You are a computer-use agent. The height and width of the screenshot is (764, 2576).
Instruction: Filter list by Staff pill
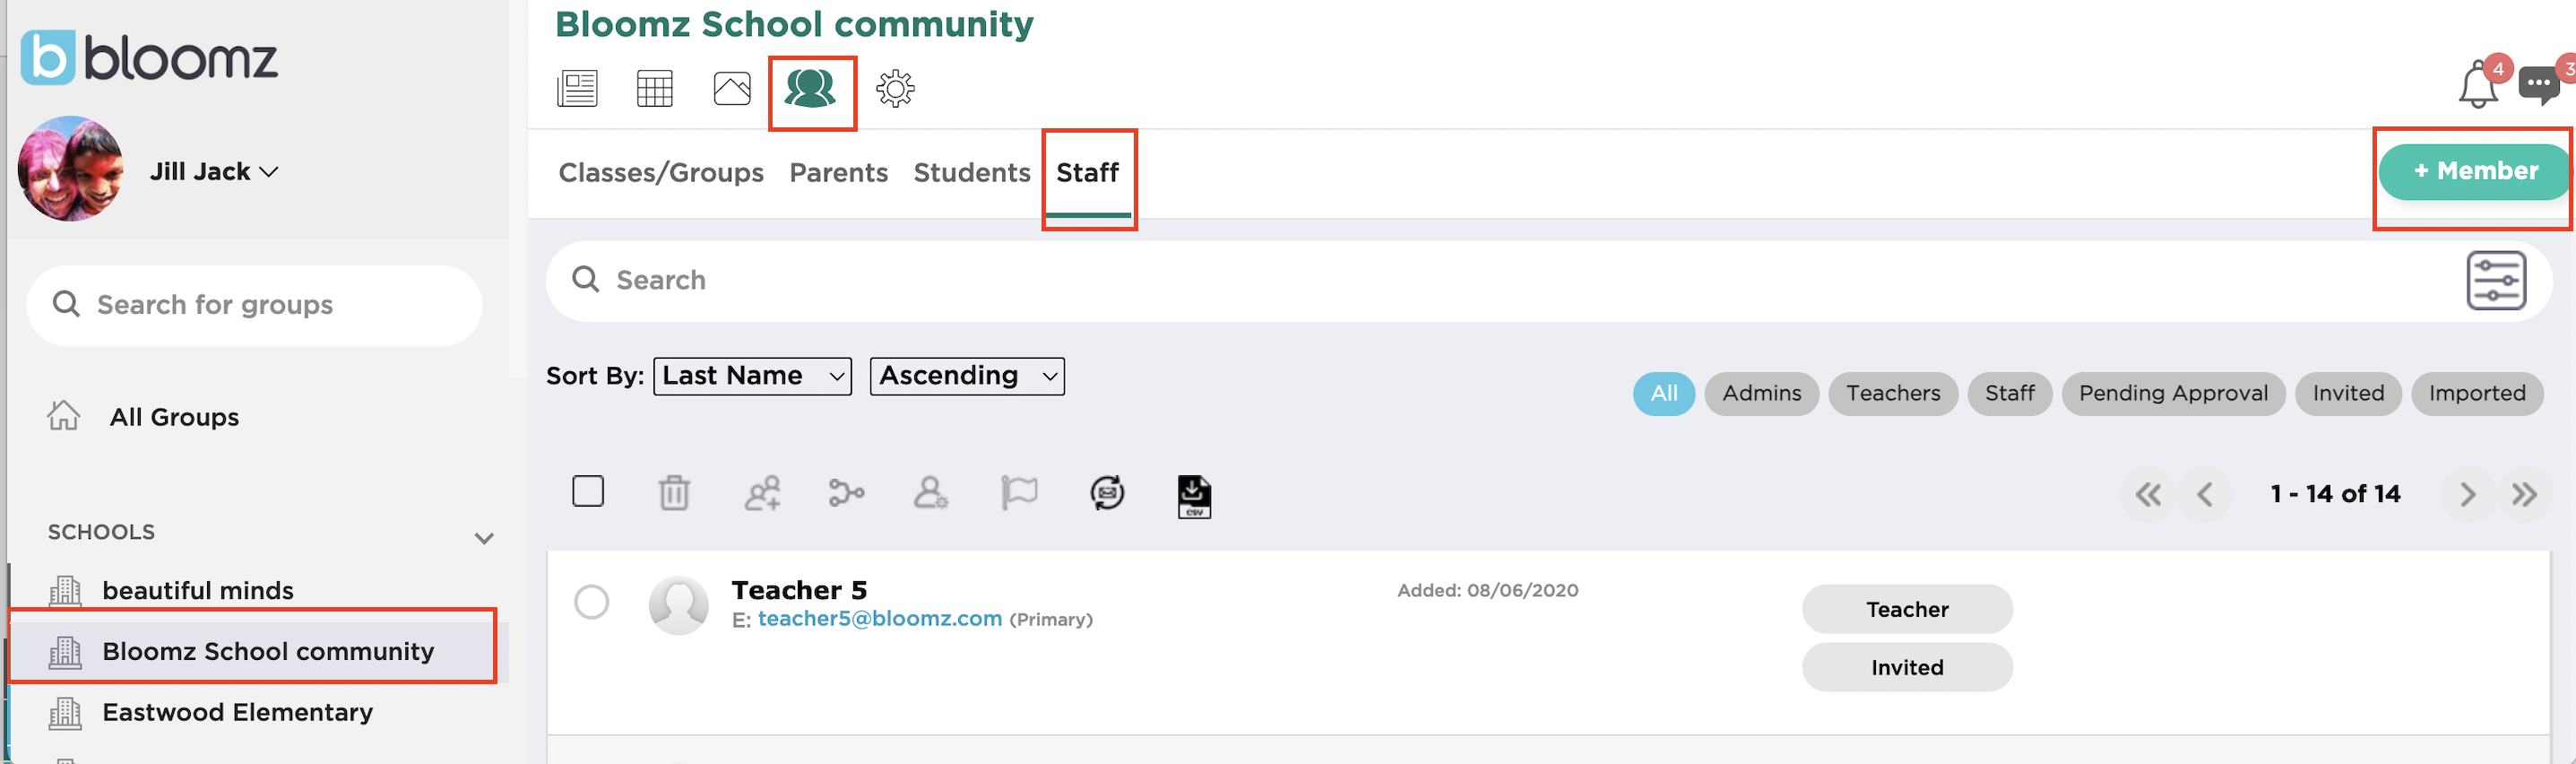2009,394
